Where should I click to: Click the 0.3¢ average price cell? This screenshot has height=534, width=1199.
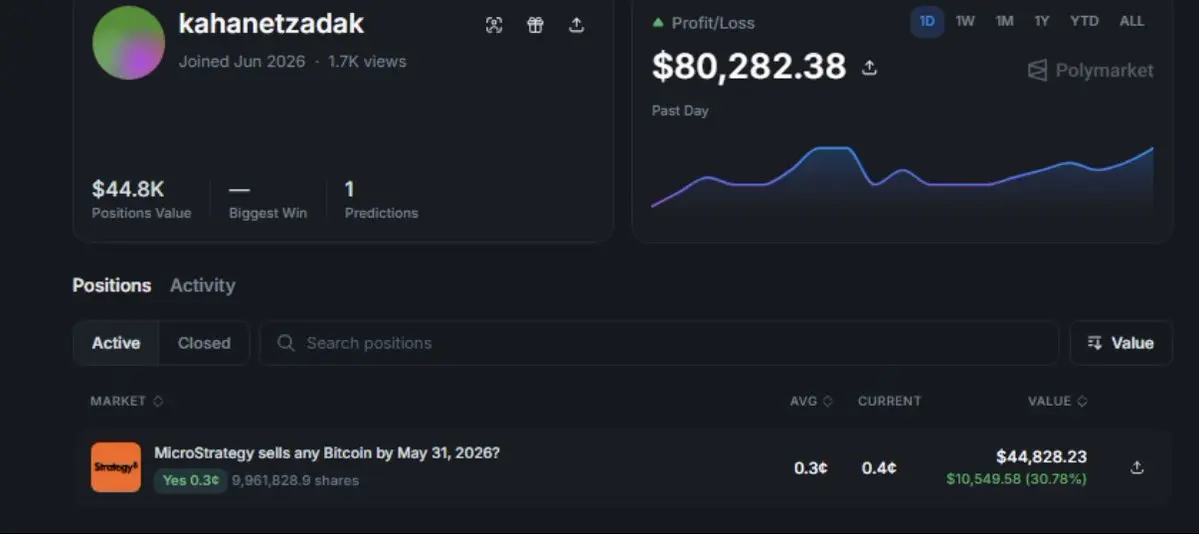click(x=811, y=467)
